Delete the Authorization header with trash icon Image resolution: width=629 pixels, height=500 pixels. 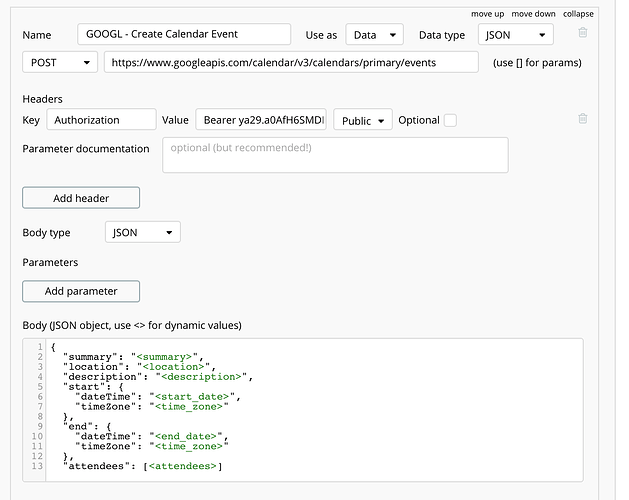(x=582, y=119)
